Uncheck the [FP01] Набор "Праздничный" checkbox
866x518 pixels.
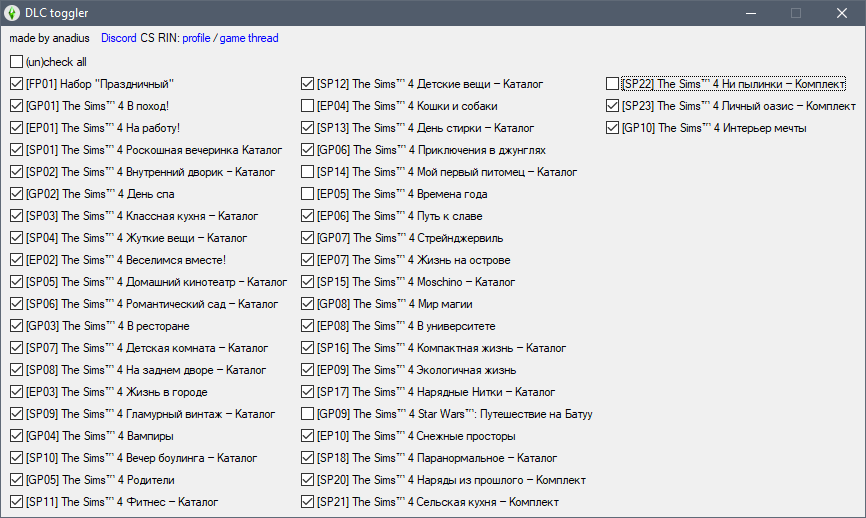pyautogui.click(x=17, y=84)
